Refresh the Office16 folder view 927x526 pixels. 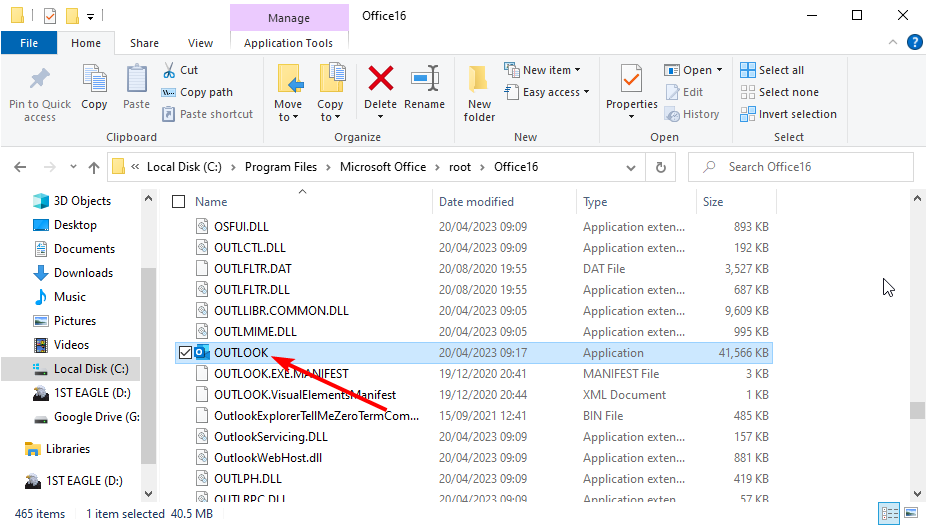[x=661, y=167]
